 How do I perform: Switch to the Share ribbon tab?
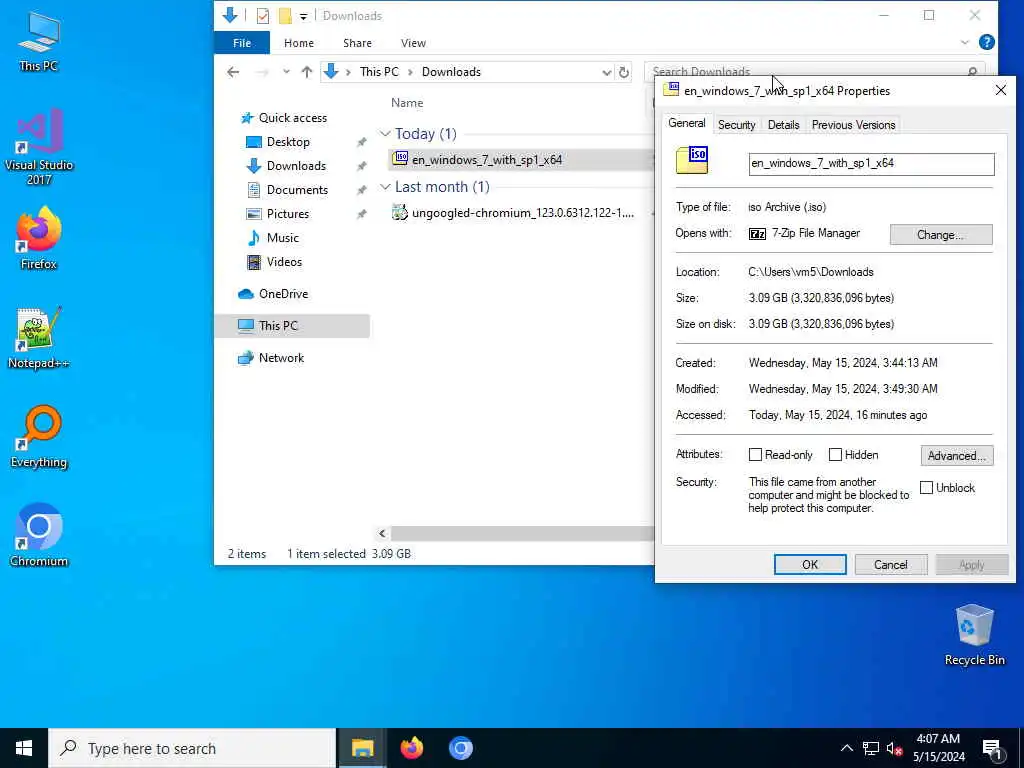point(357,43)
